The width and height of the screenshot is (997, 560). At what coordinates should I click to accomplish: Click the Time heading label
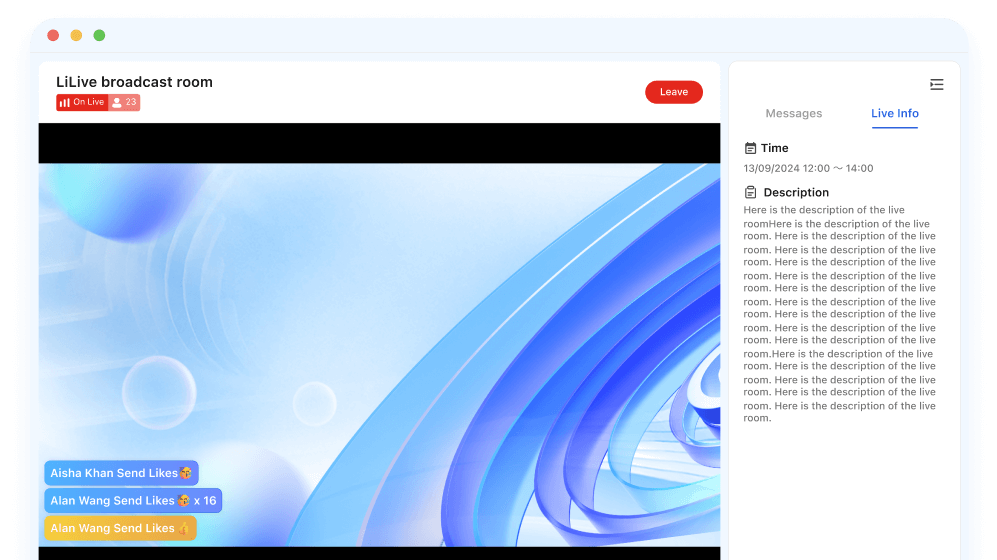(774, 148)
